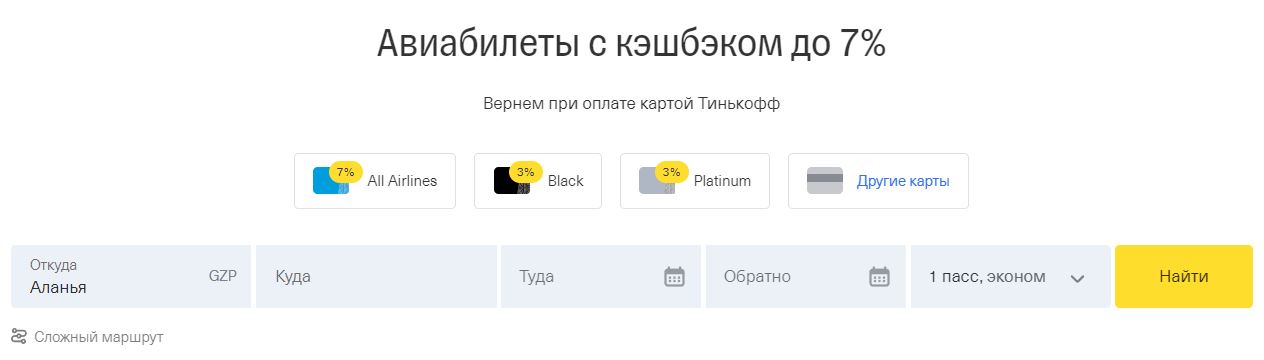Open the Другие карты link

[x=903, y=182]
